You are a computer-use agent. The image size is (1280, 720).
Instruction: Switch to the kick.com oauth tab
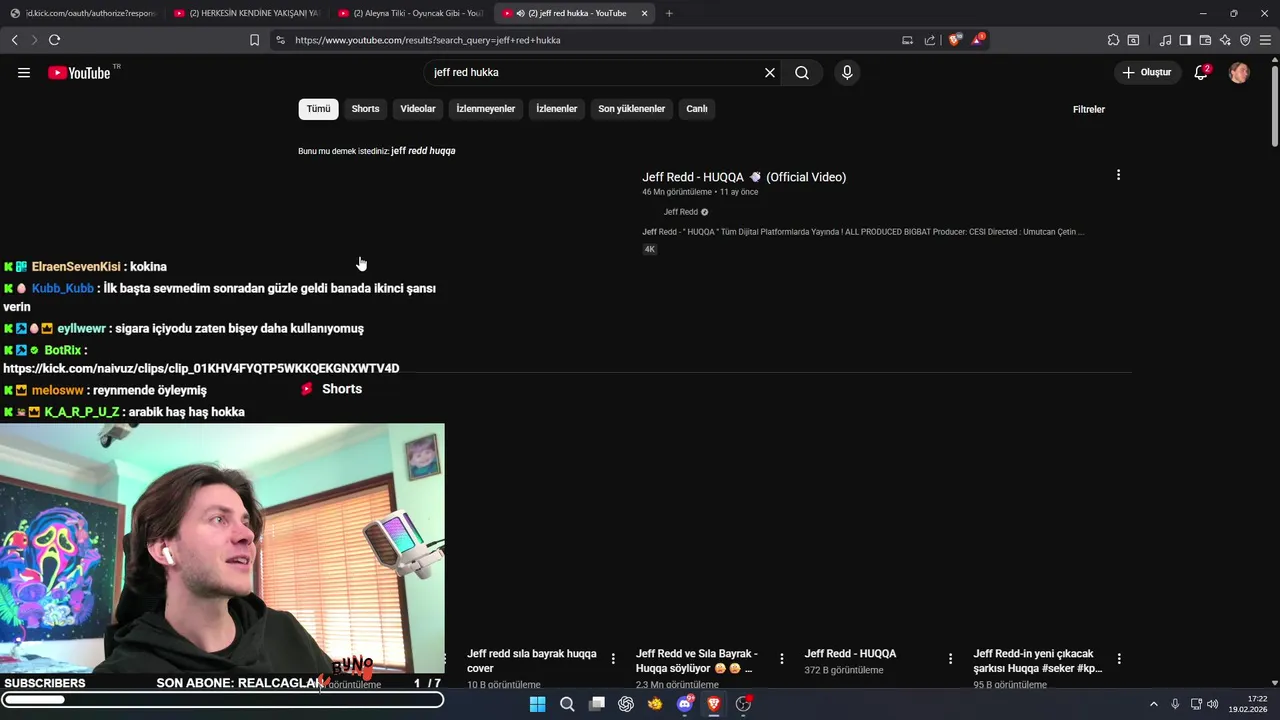82,13
